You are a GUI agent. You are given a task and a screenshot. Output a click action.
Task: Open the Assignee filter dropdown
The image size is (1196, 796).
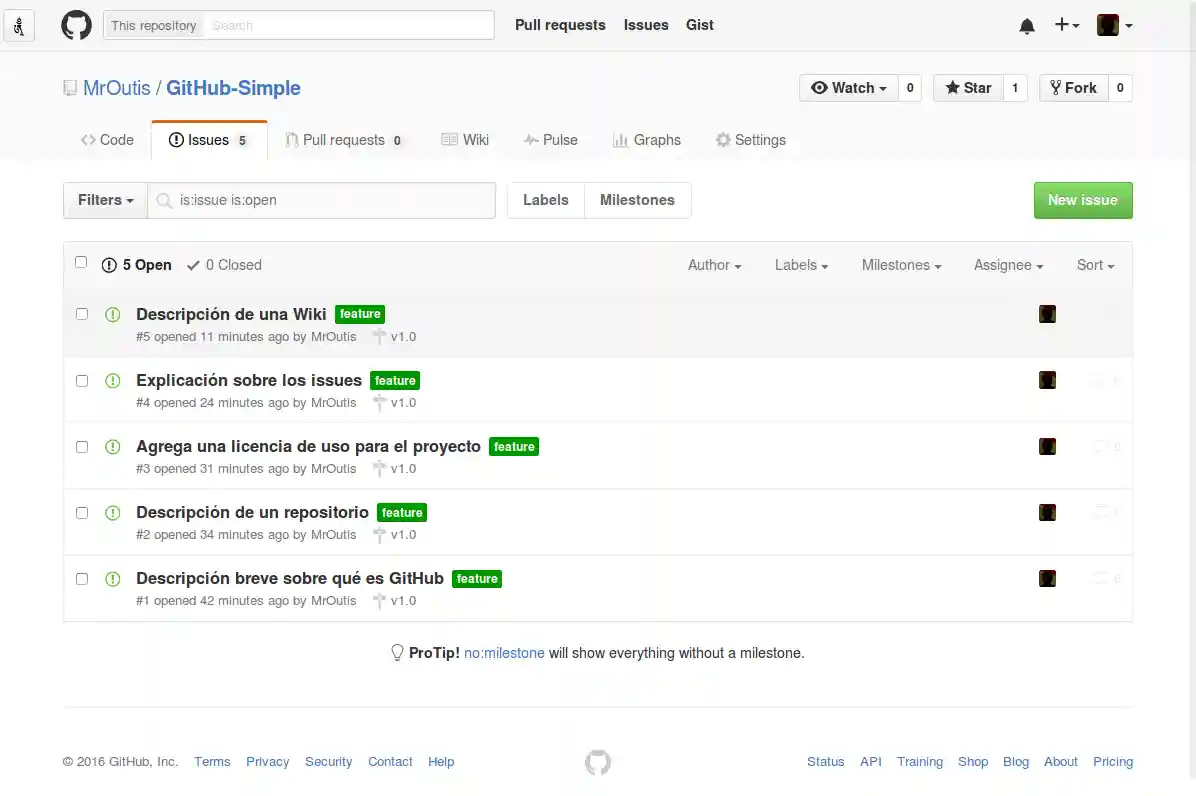click(1007, 265)
